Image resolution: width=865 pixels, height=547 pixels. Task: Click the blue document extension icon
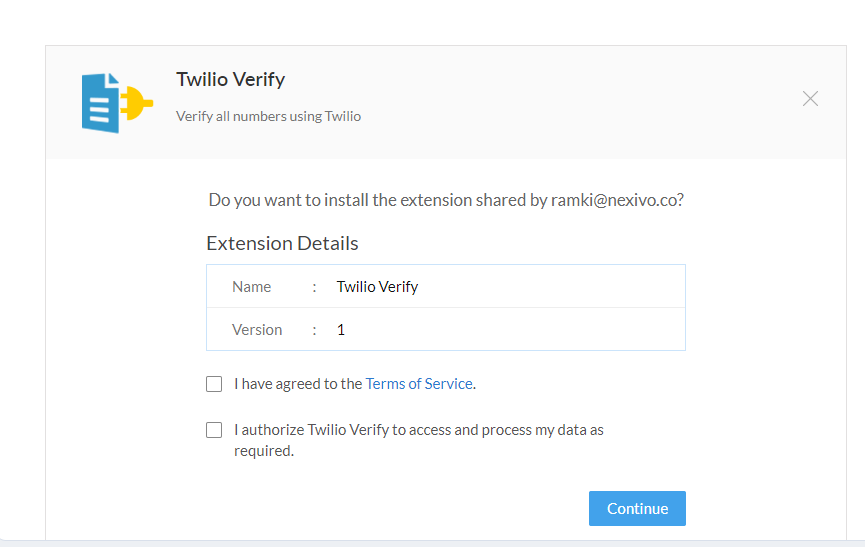100,103
